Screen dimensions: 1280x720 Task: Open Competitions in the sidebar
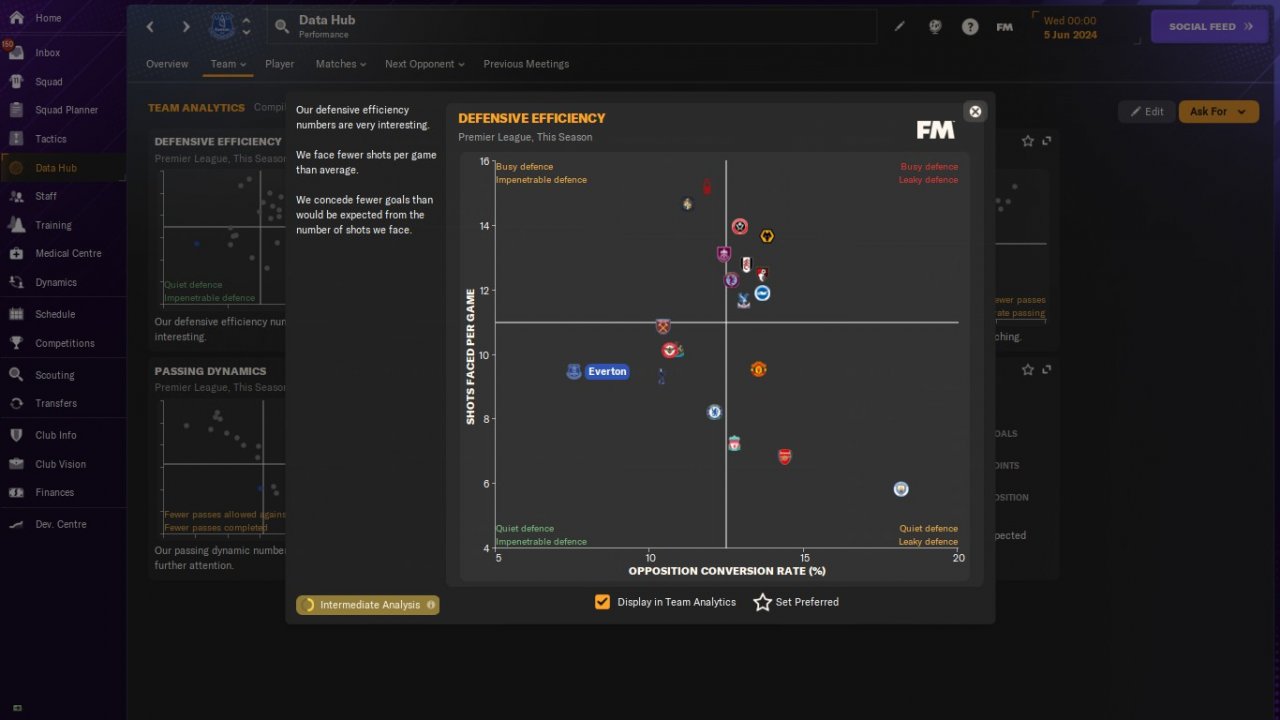click(65, 343)
